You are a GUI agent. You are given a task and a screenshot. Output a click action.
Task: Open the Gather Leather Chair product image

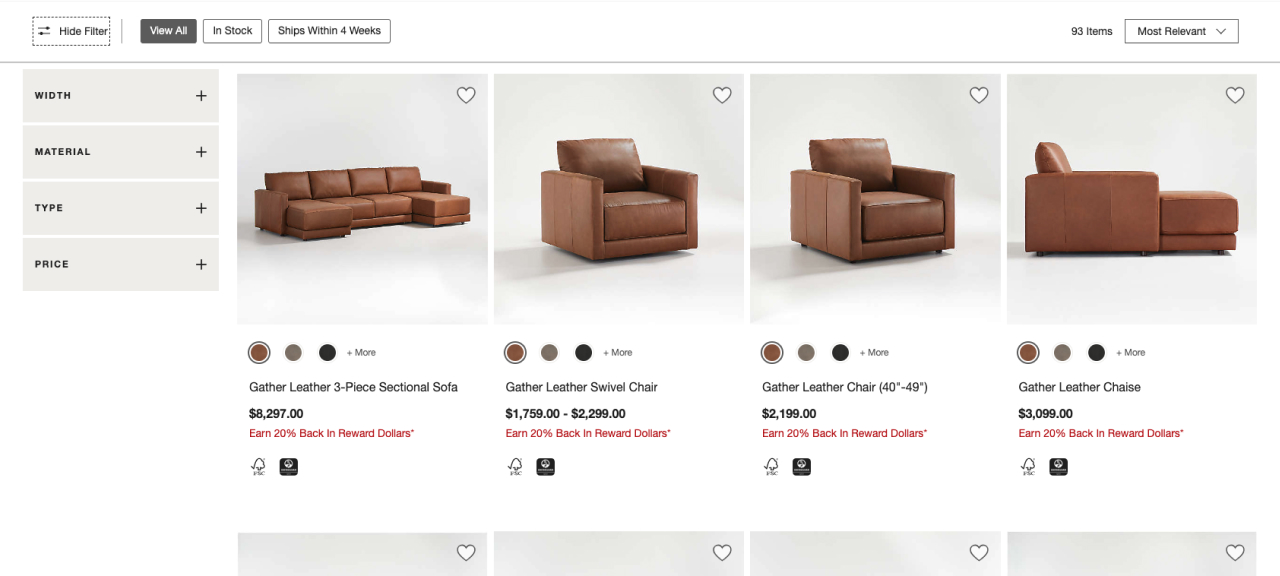pyautogui.click(x=875, y=199)
